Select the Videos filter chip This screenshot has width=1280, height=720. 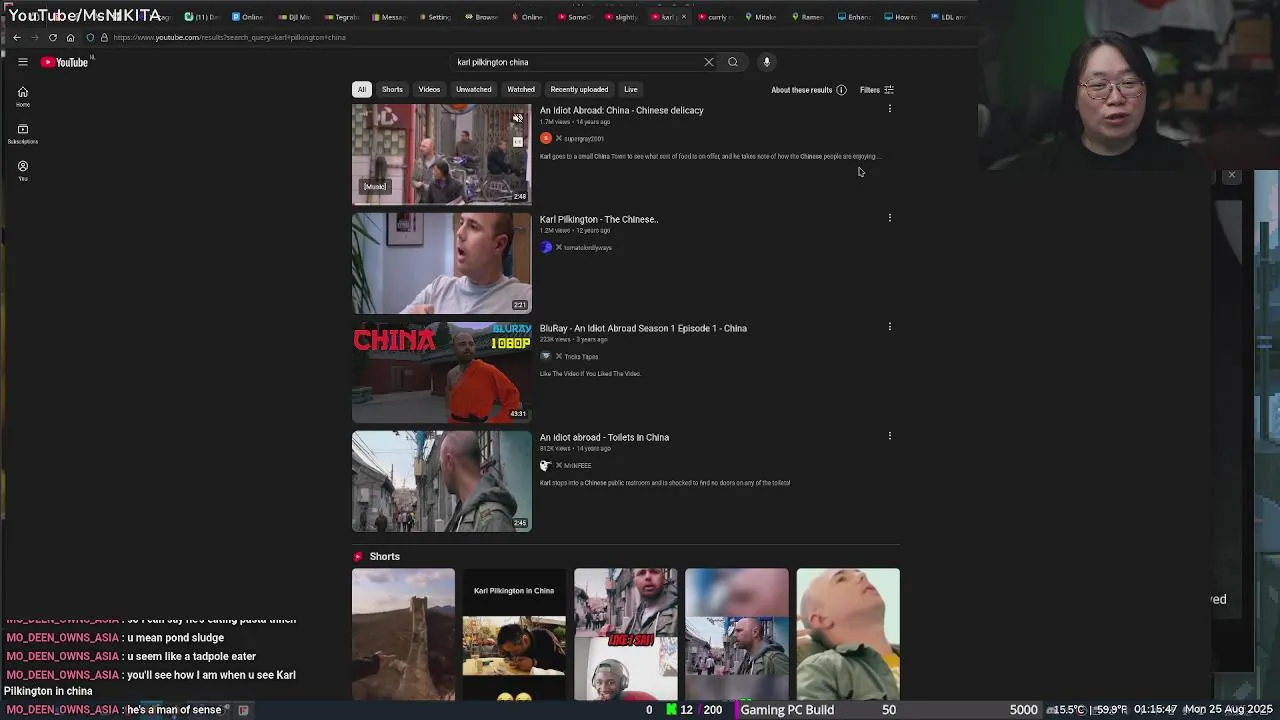(429, 89)
